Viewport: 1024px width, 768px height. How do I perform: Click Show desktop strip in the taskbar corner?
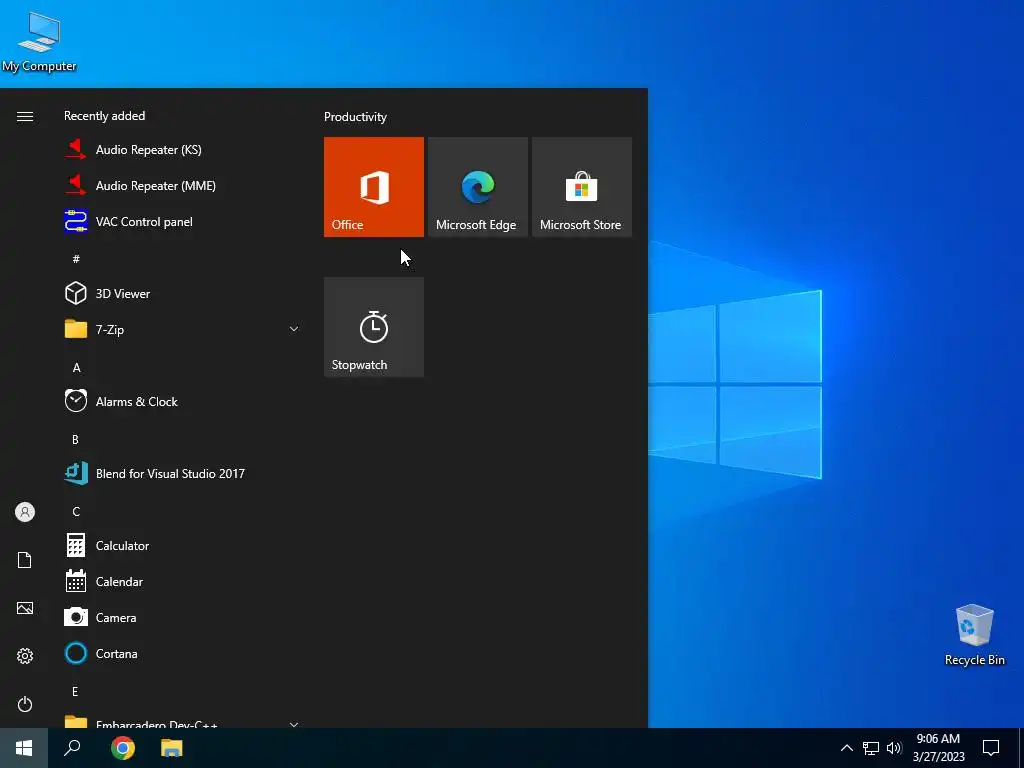[x=1021, y=748]
